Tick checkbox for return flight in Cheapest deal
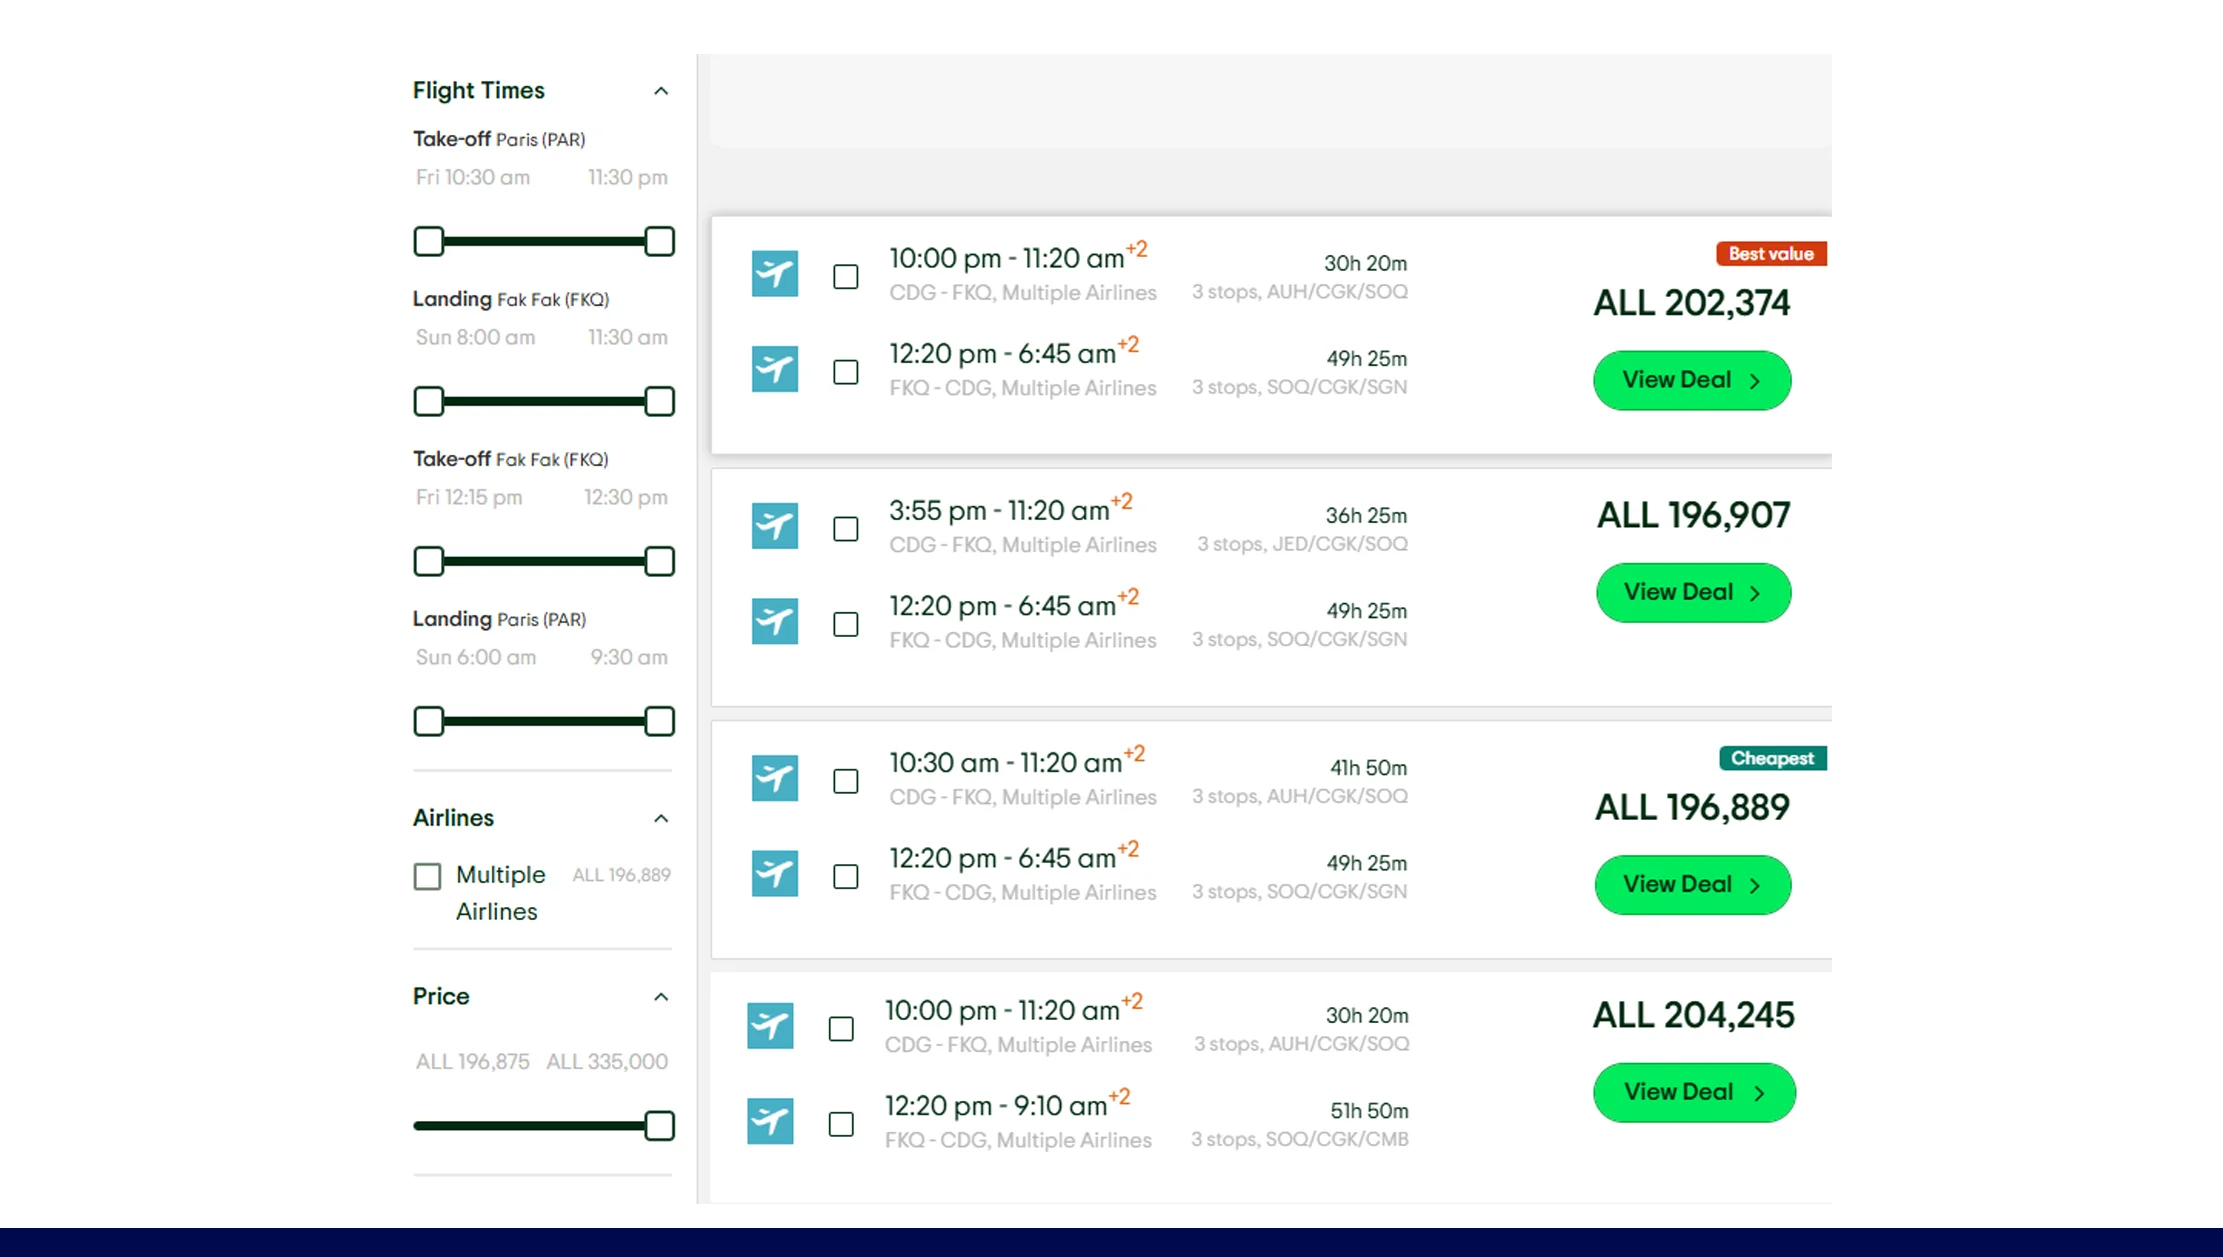Viewport: 2223px width, 1257px height. point(846,876)
